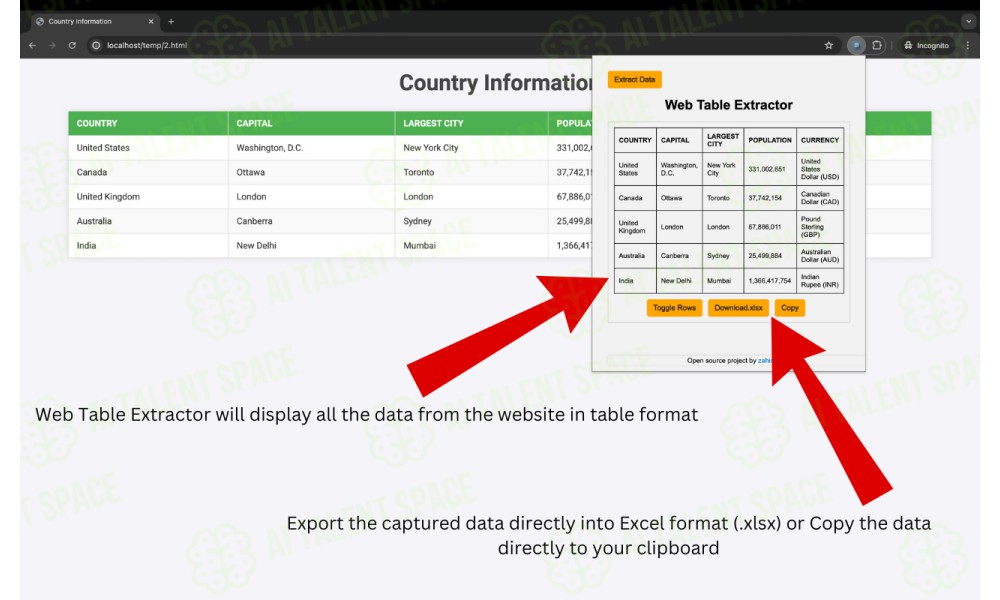The image size is (1000, 600).
Task: Click the site info icon in address bar
Action: pyautogui.click(x=96, y=45)
